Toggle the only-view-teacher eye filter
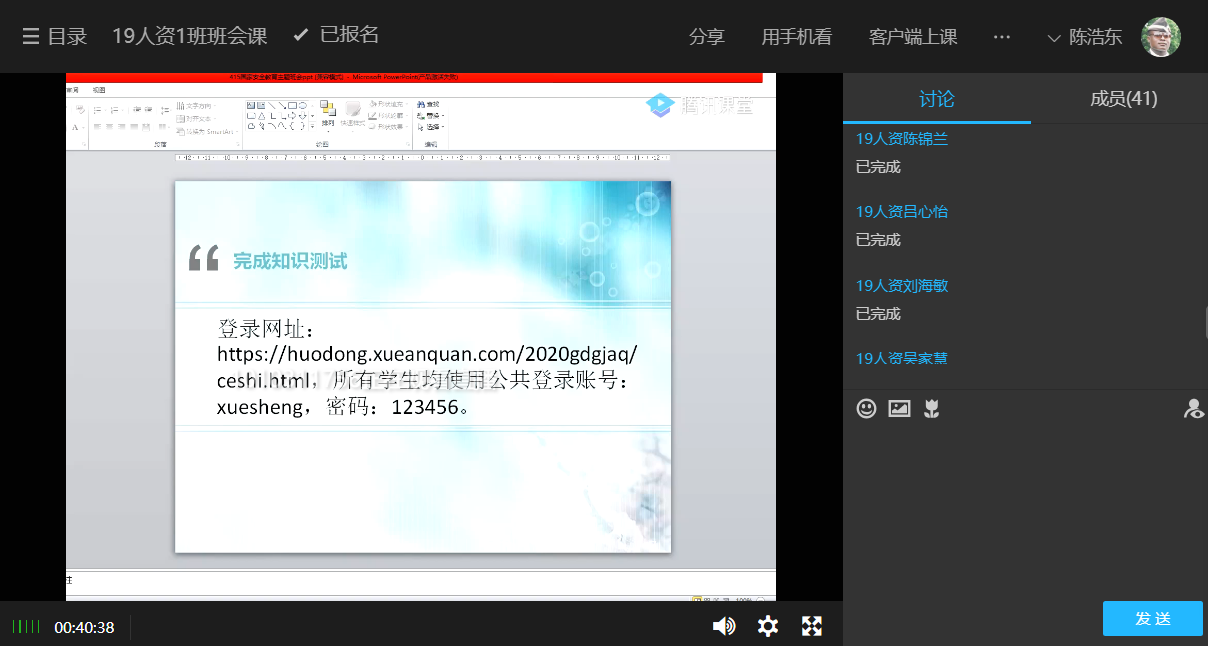This screenshot has height=646, width=1208. [x=1193, y=408]
